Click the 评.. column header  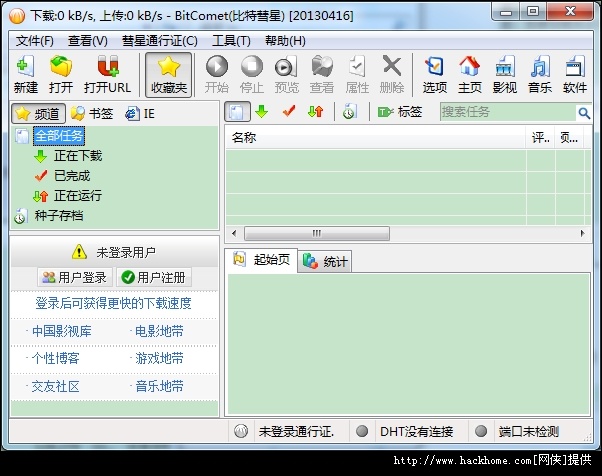(x=540, y=137)
